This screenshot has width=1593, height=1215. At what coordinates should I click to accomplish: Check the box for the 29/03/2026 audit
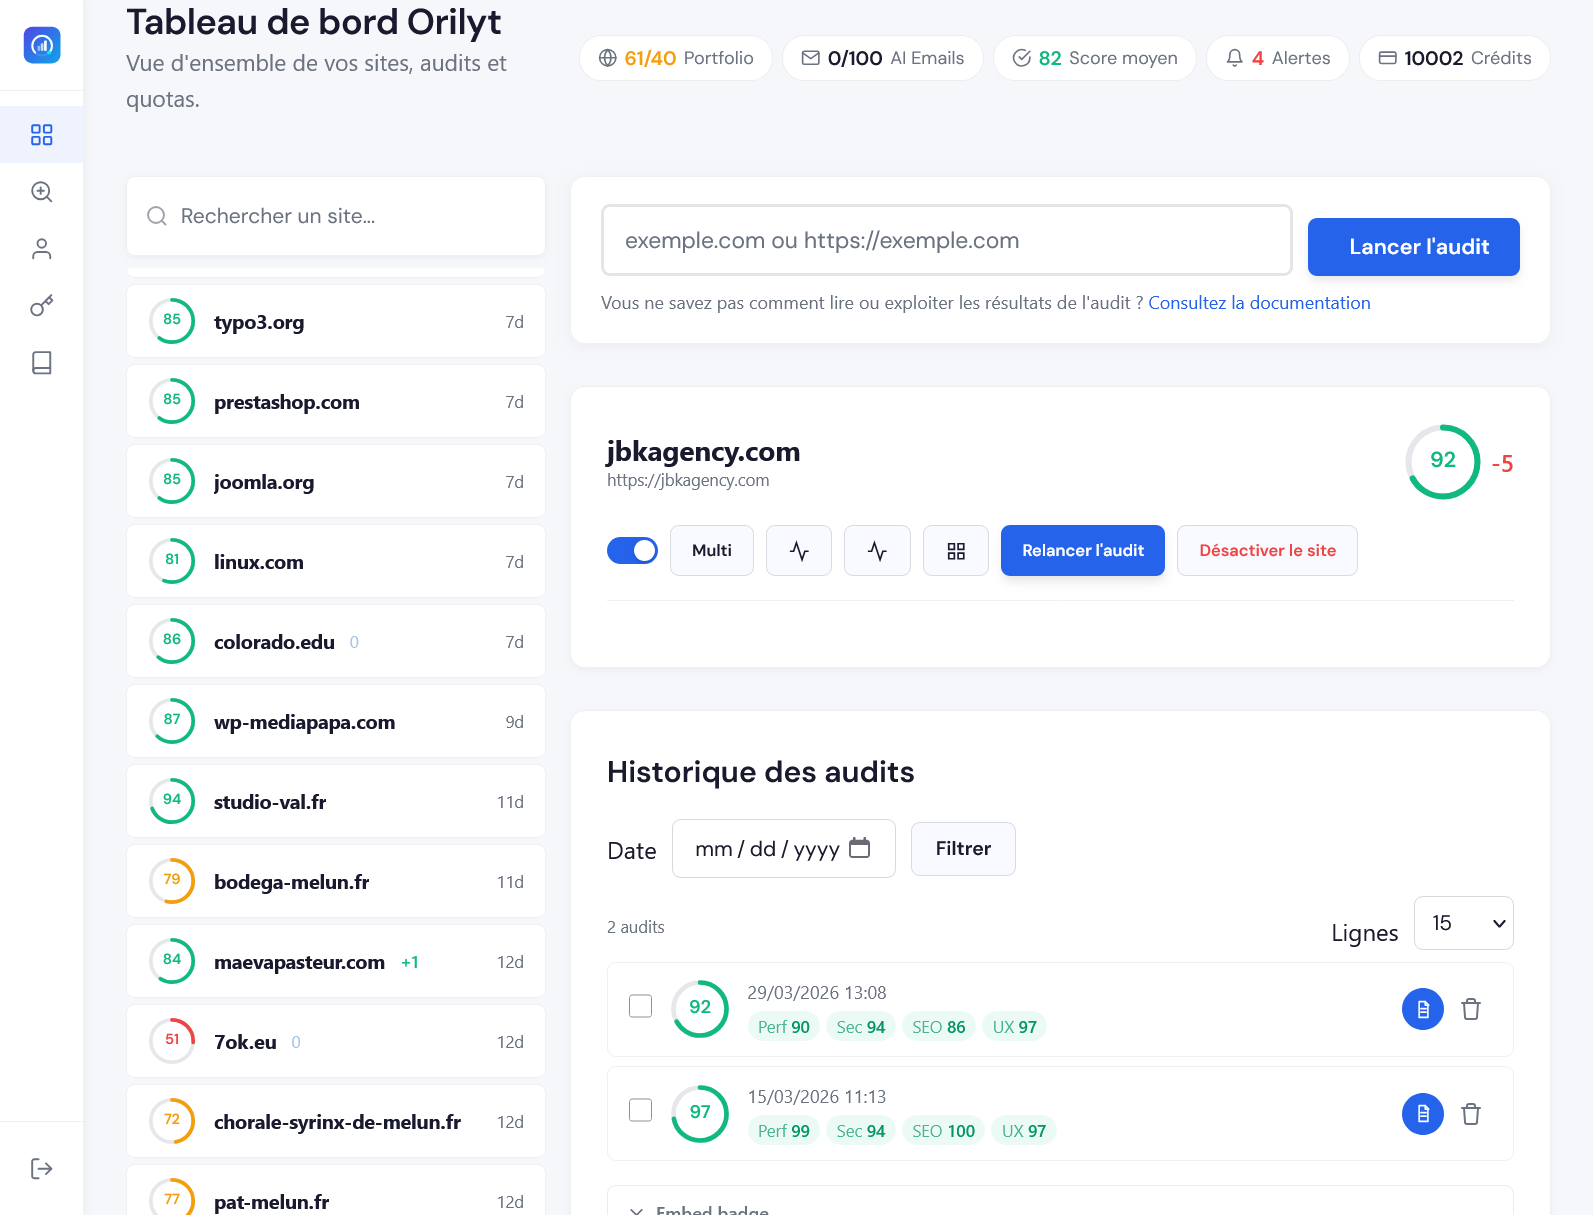[640, 1006]
